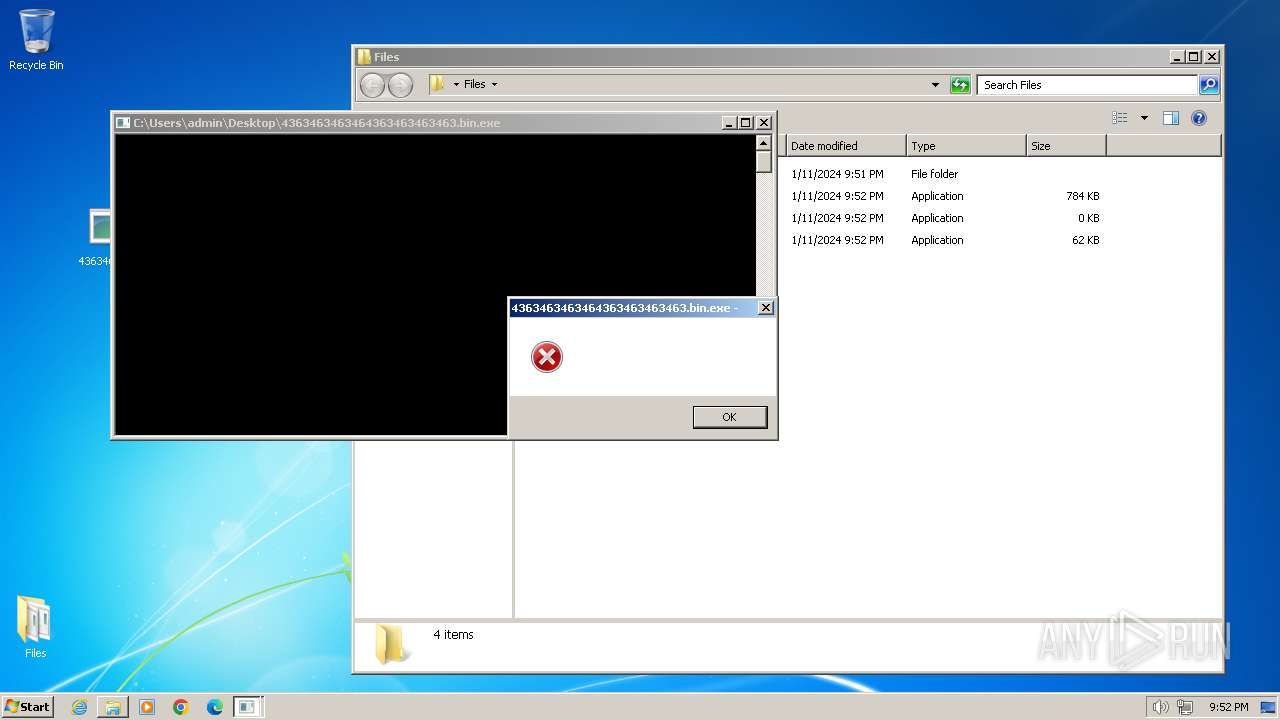
Task: Click volume speaker tray icon
Action: 1160,707
